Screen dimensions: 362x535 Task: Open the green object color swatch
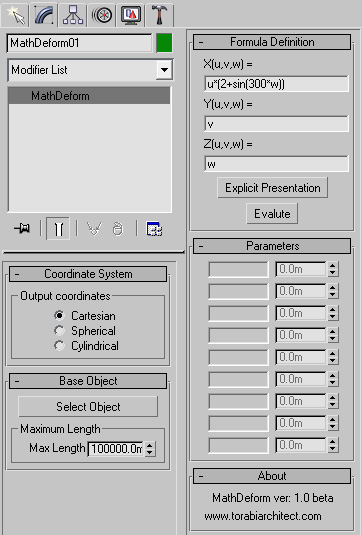164,43
